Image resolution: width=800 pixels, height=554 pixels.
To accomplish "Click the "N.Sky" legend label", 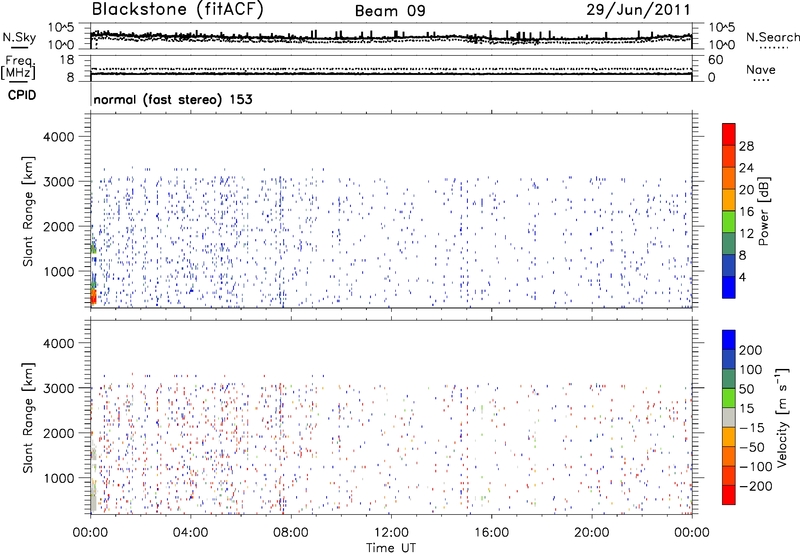I will tap(19, 37).
